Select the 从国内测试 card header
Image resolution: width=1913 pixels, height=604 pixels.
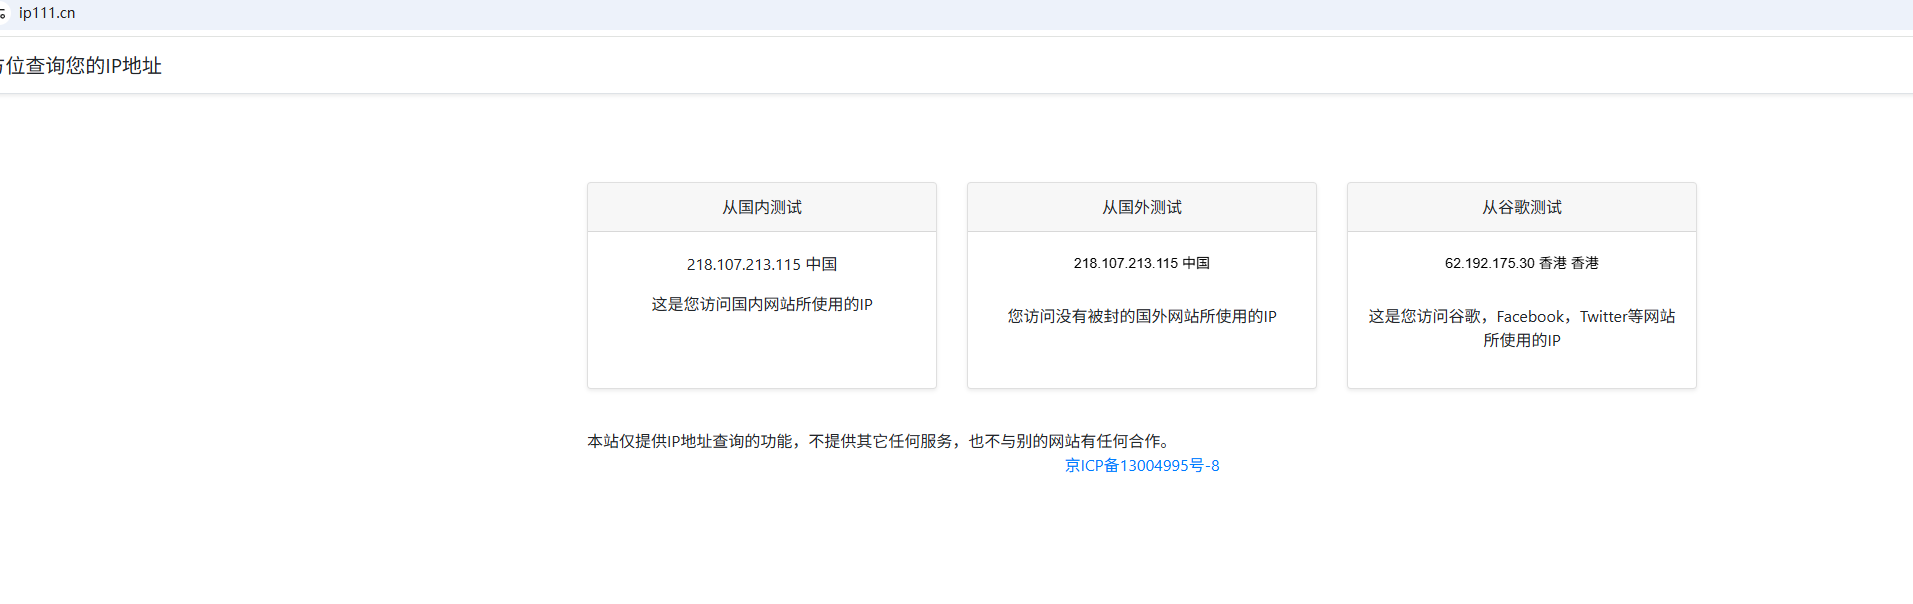click(761, 207)
